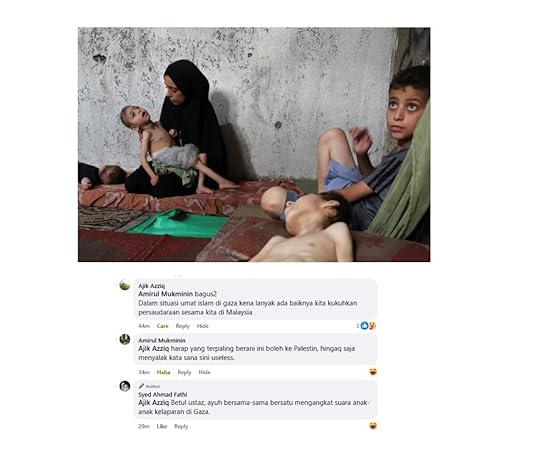View haha emoji reaction on first comment
This screenshot has width=540, height=462.
click(372, 325)
